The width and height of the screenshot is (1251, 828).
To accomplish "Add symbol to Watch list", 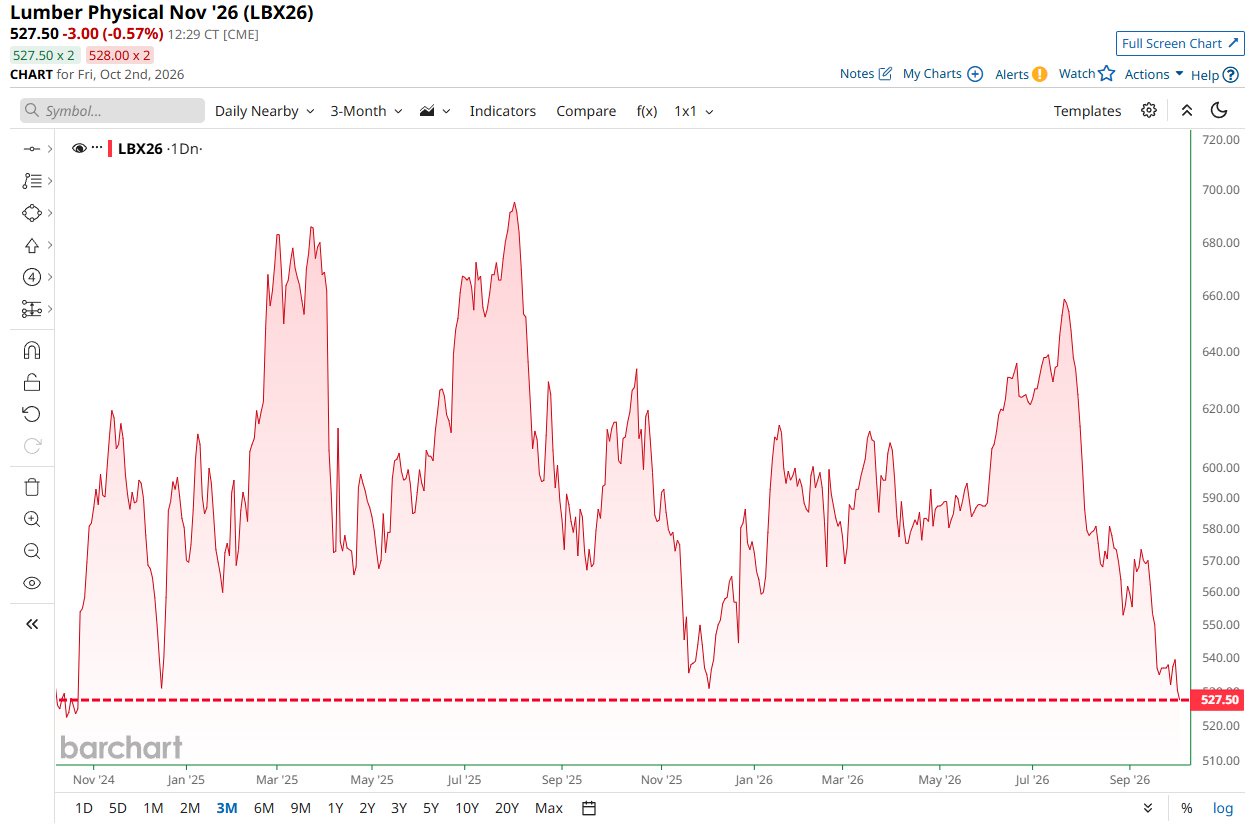I will (1086, 74).
